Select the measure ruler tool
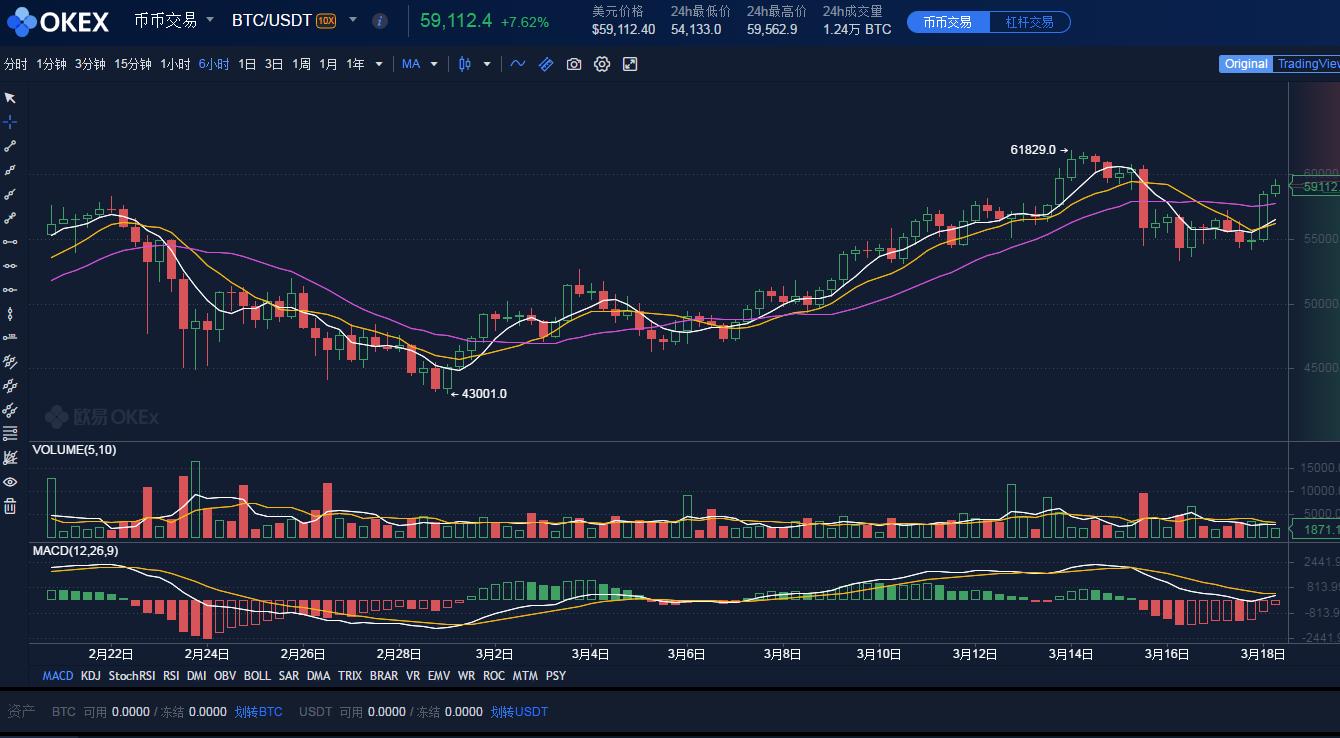Viewport: 1340px width, 738px height. coord(545,63)
